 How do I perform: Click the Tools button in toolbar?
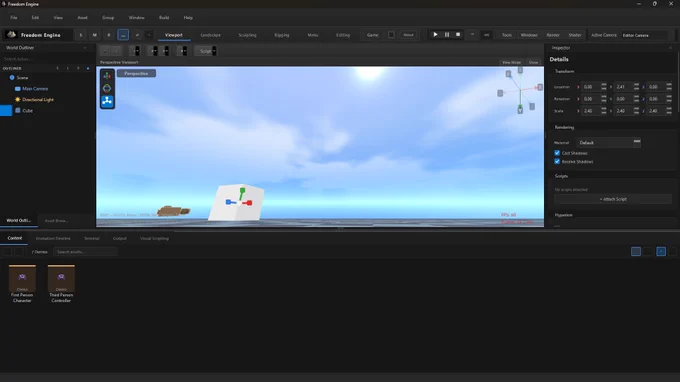507,35
